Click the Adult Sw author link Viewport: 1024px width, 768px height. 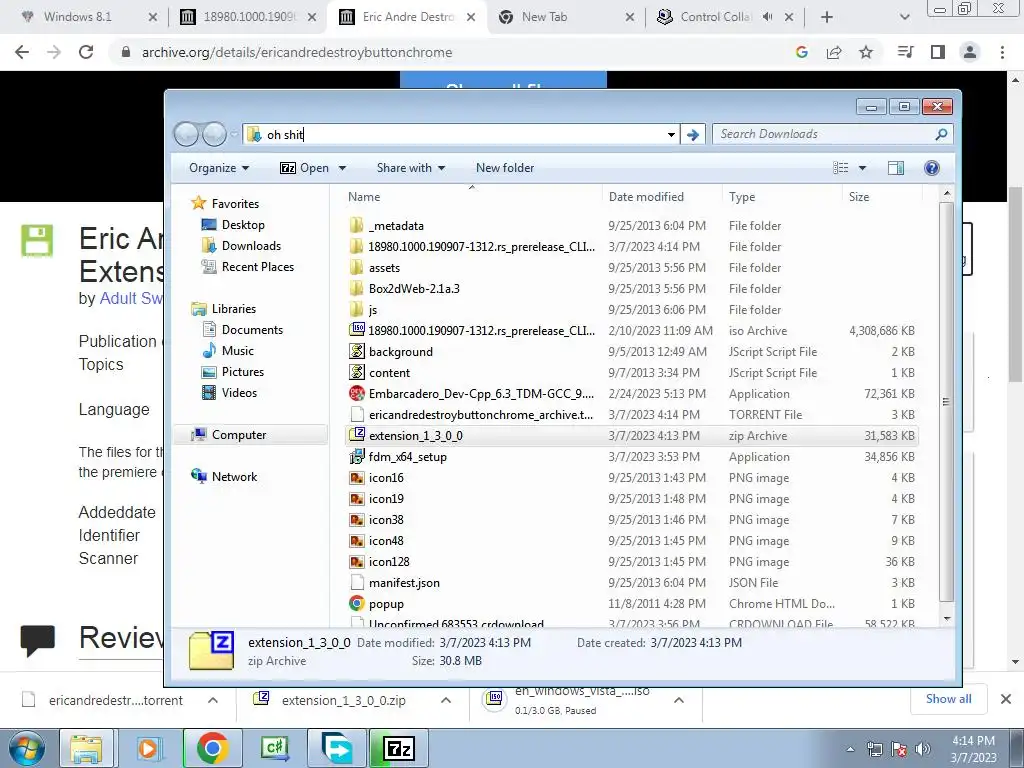pos(131,298)
